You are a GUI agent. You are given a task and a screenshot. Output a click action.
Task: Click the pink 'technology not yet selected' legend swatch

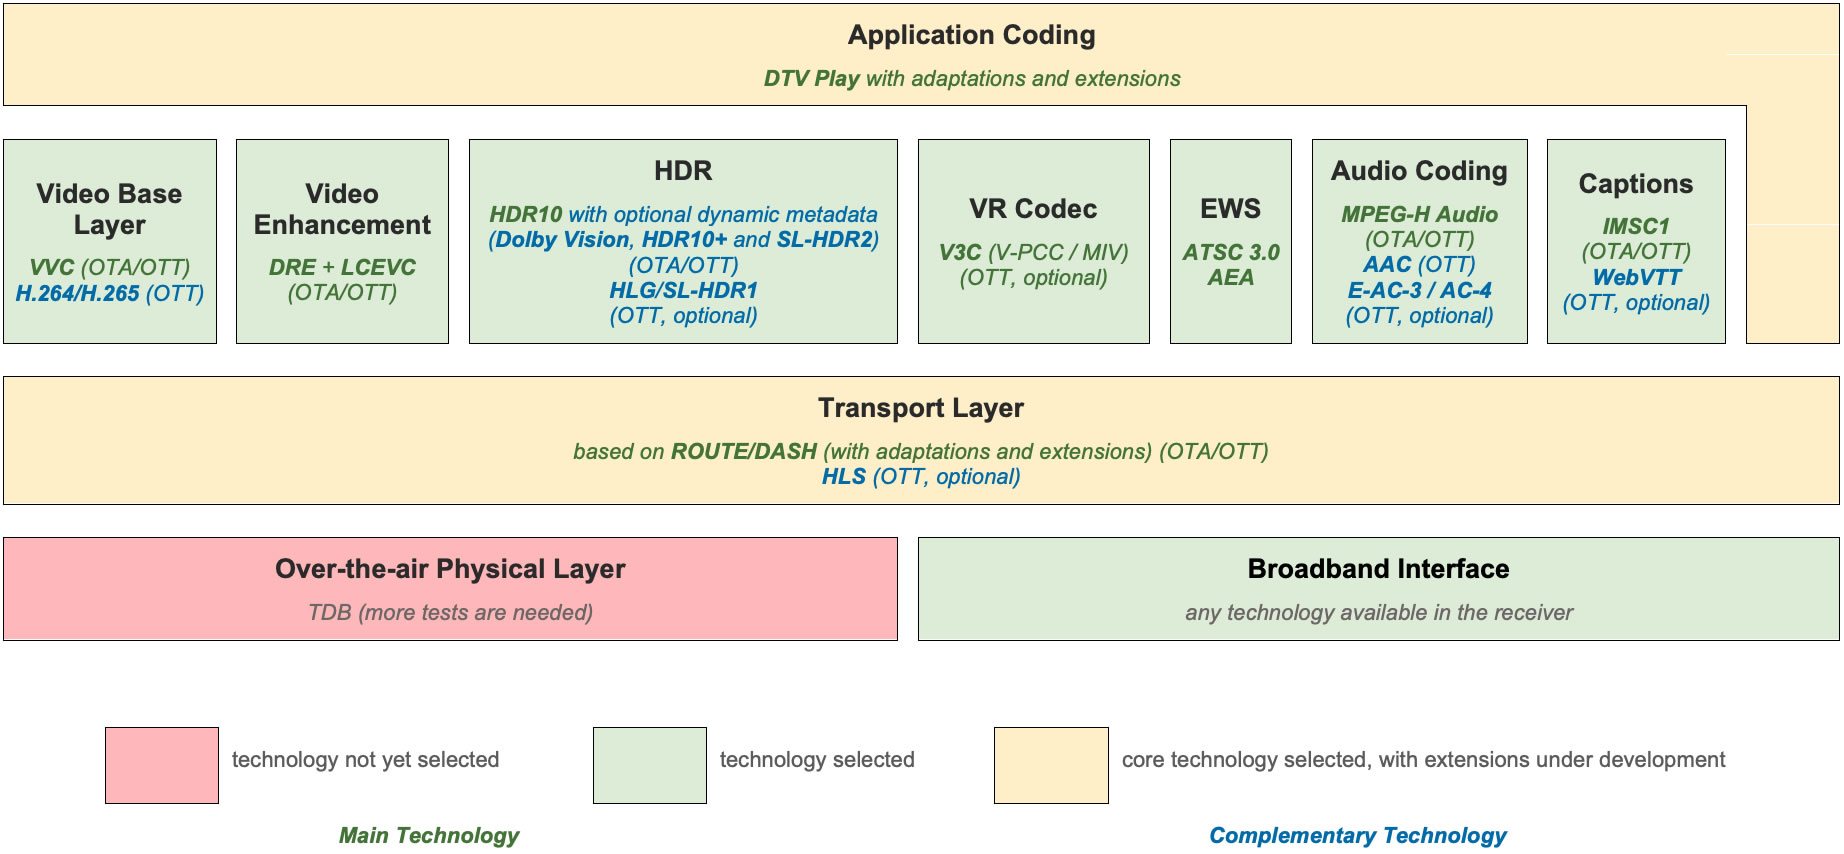161,765
